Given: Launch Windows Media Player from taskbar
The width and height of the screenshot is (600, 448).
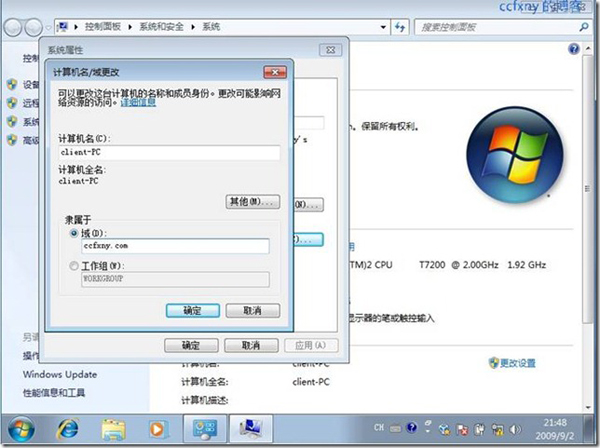Looking at the screenshot, I should [158, 429].
